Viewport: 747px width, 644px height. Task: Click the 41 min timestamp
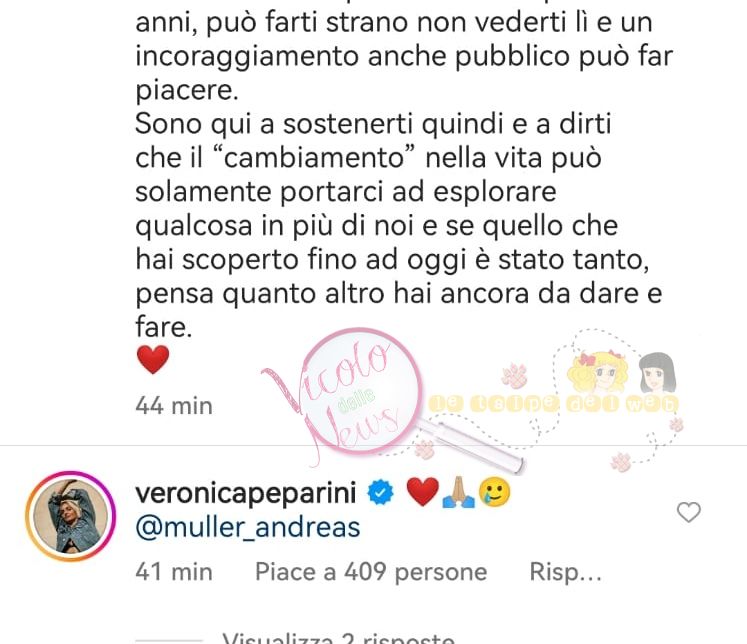coord(174,572)
